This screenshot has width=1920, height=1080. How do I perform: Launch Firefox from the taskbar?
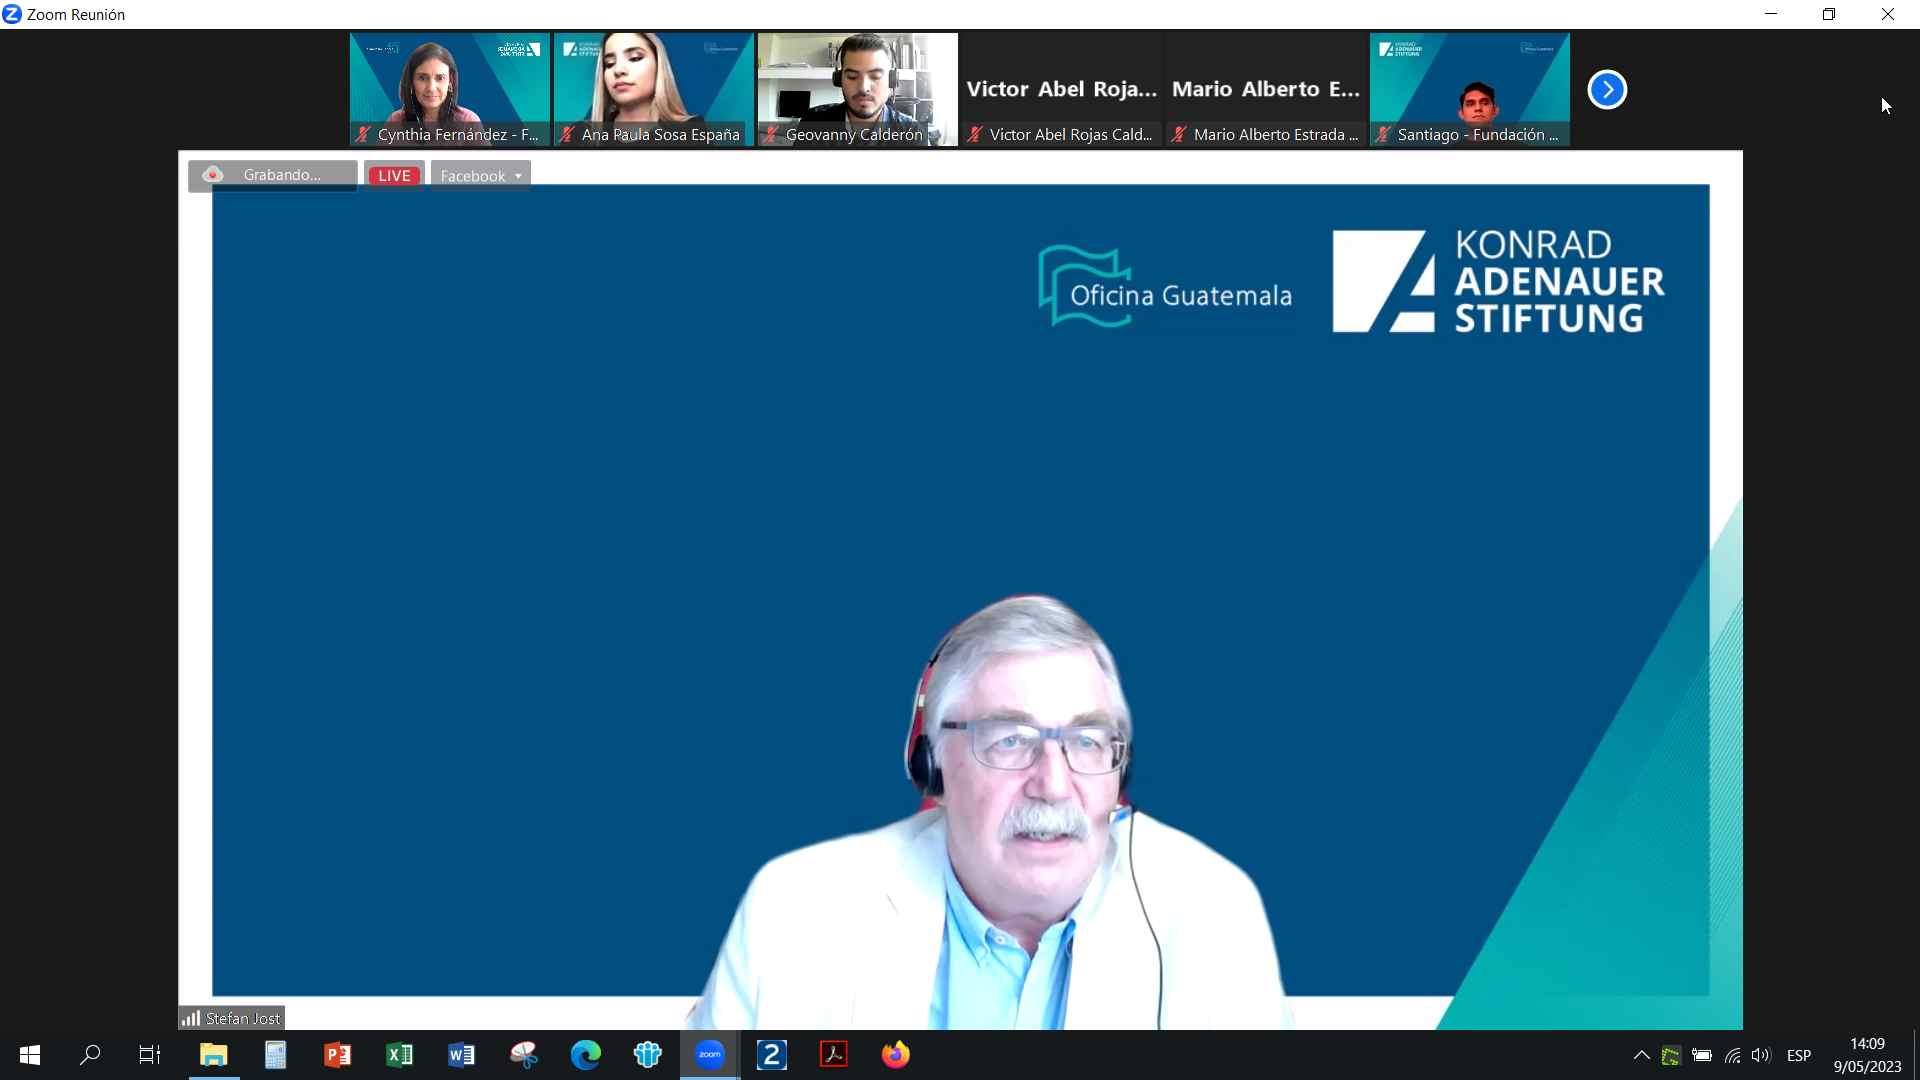[x=895, y=1055]
